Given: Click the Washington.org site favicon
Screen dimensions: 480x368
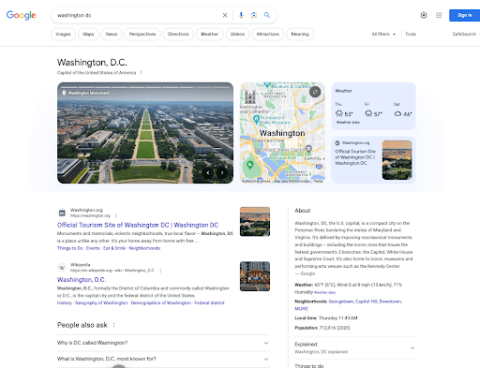Looking at the screenshot, I should point(62,213).
